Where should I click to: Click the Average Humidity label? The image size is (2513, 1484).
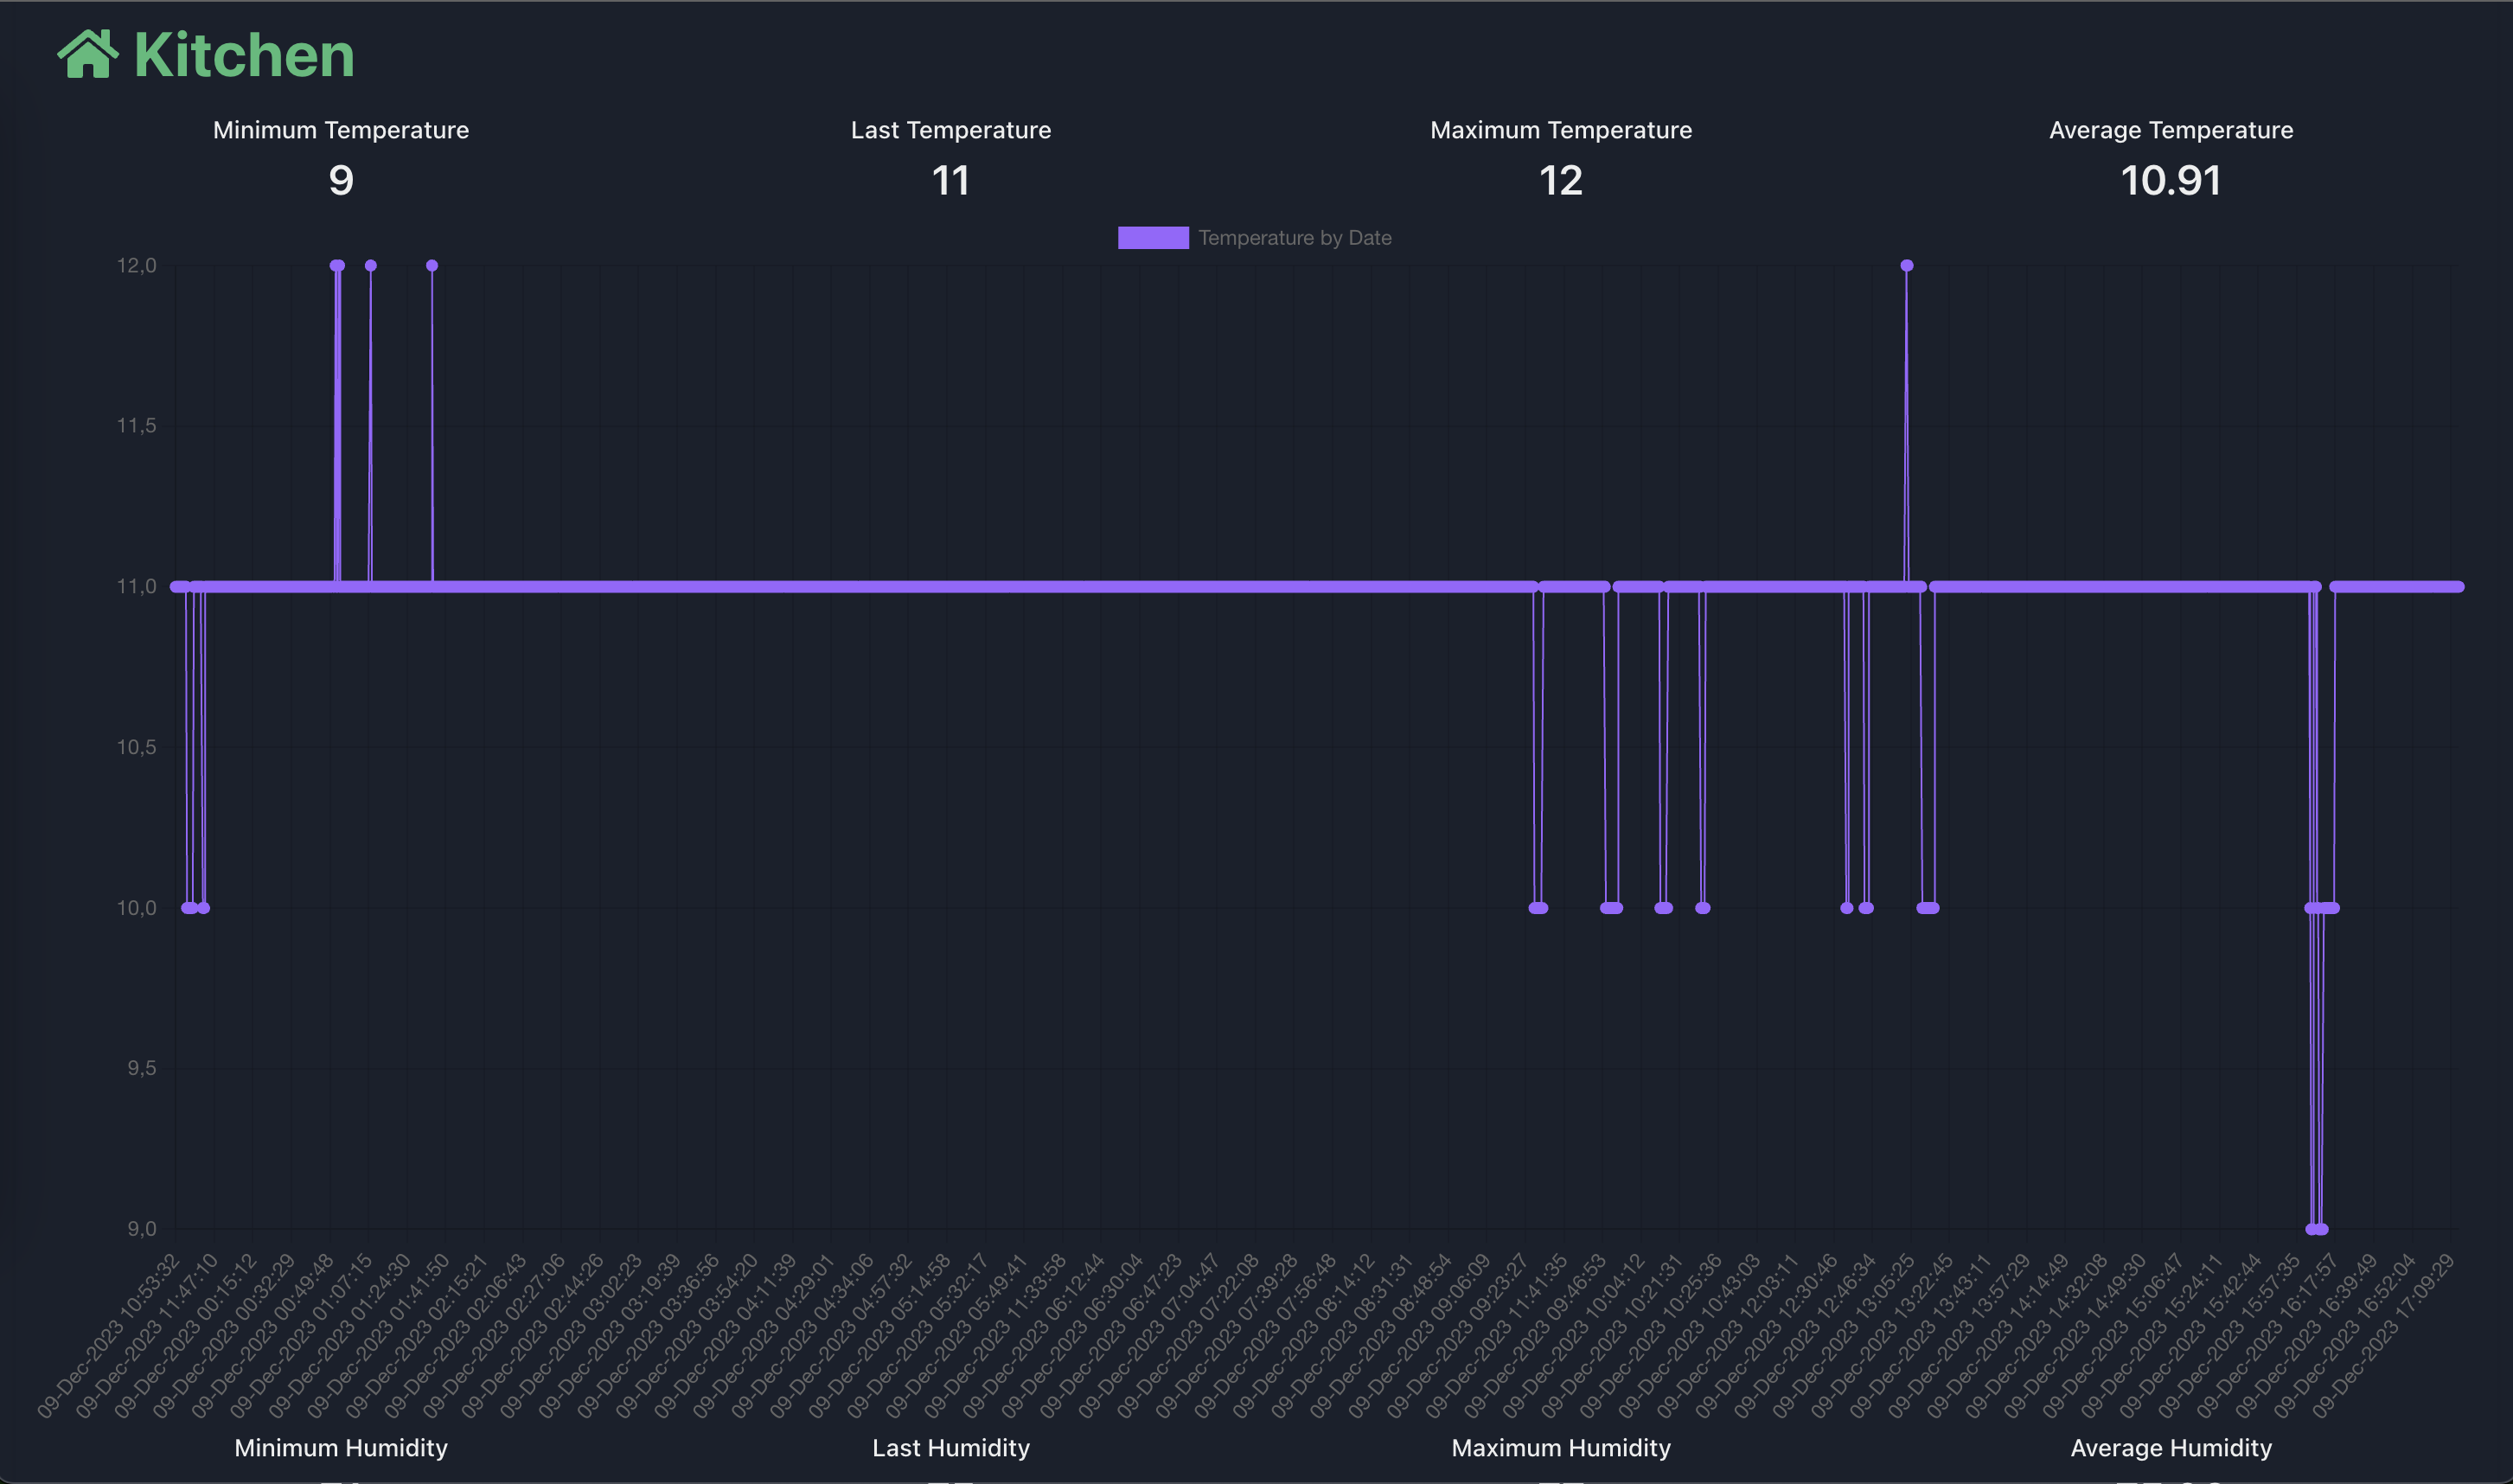[x=2170, y=1448]
